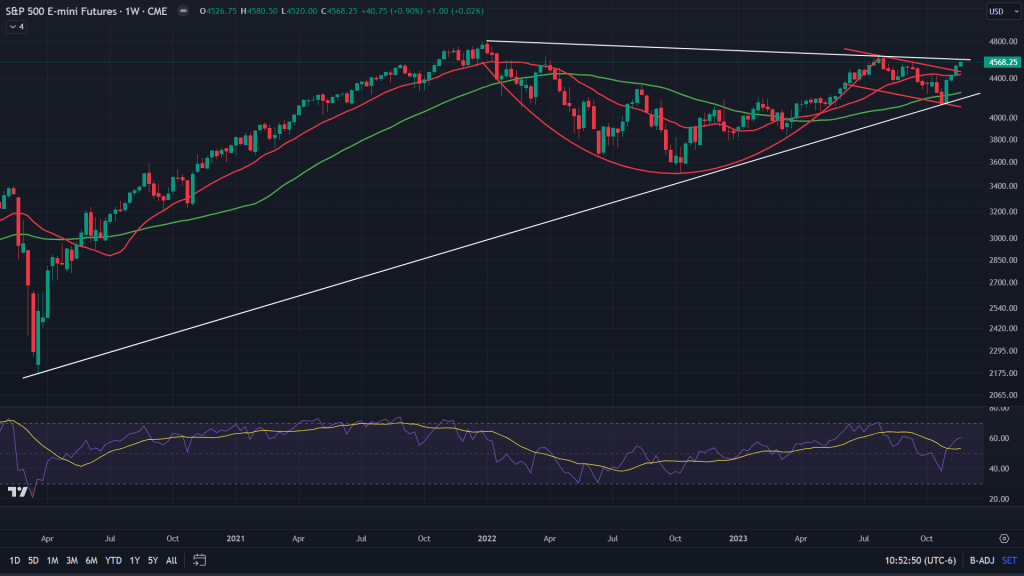The image size is (1024, 576).
Task: Show All available data range
Action: (x=171, y=560)
